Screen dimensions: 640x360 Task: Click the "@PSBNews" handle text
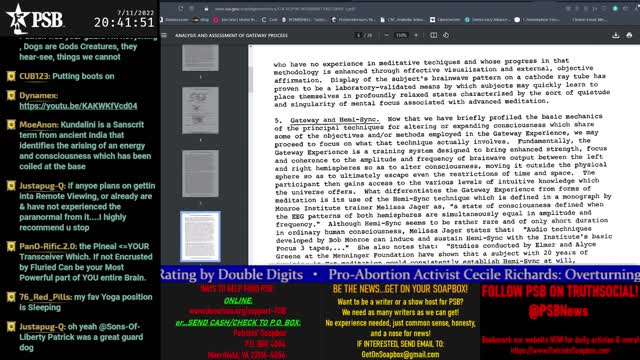[x=558, y=311]
